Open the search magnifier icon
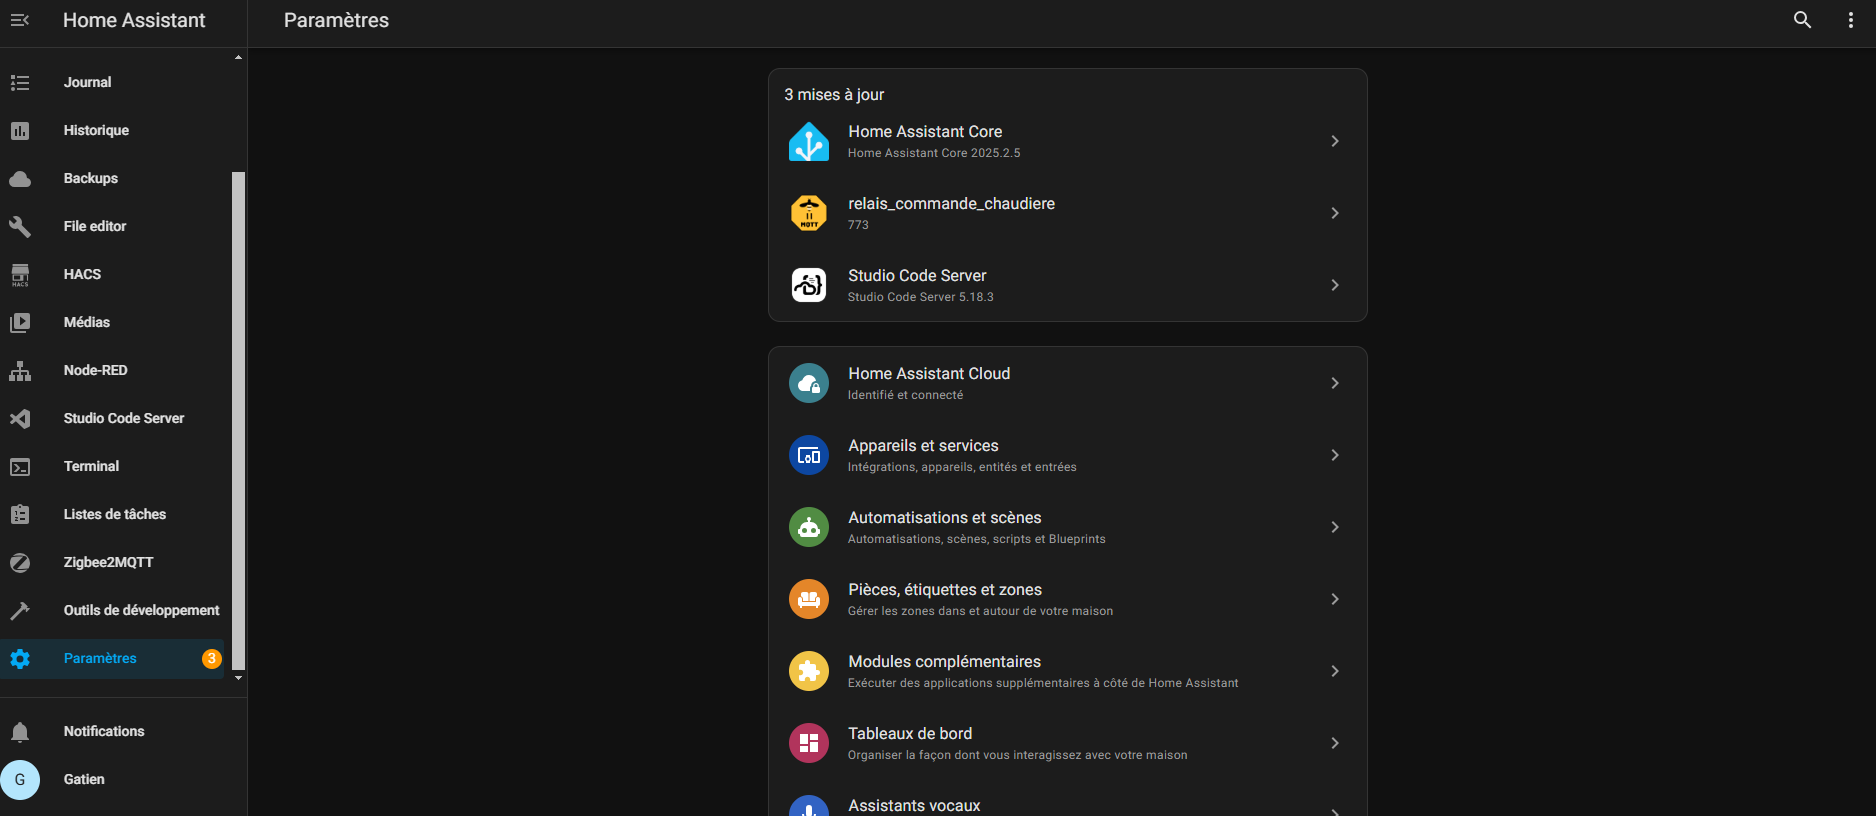1876x816 pixels. [1802, 20]
